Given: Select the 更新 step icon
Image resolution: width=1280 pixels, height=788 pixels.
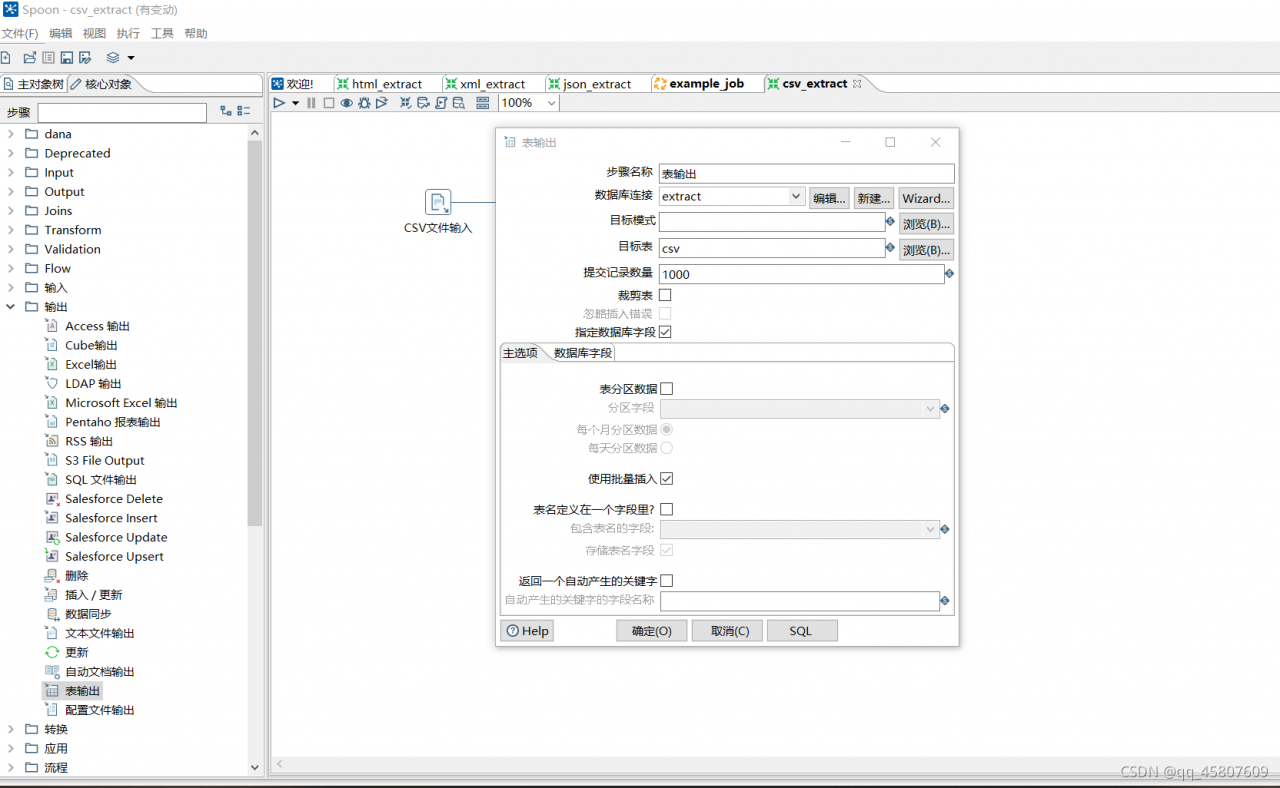Looking at the screenshot, I should pyautogui.click(x=53, y=652).
